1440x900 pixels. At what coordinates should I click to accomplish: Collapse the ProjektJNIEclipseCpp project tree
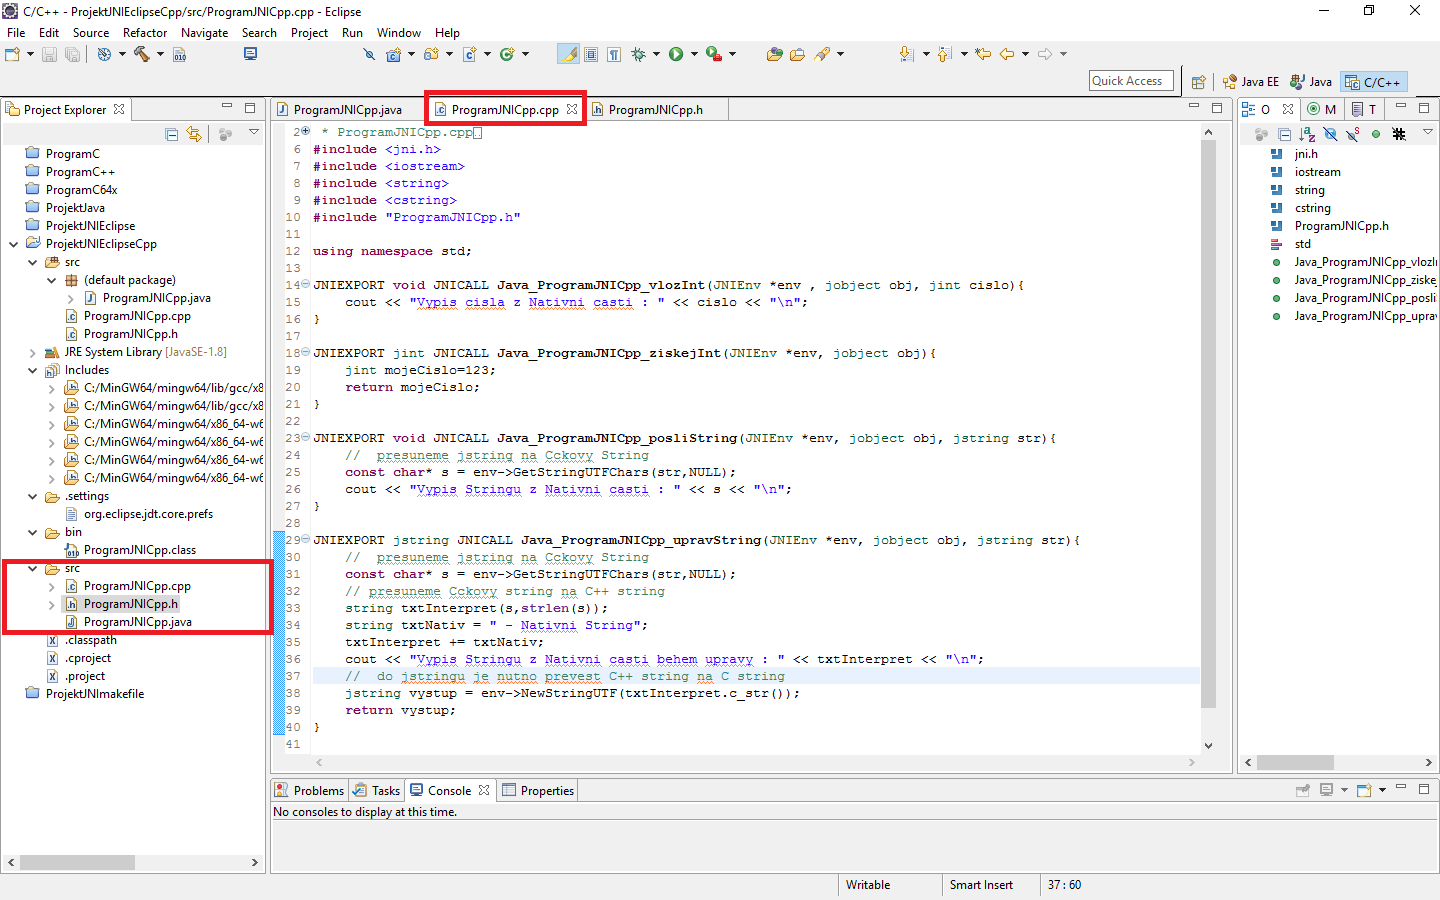click(x=14, y=243)
